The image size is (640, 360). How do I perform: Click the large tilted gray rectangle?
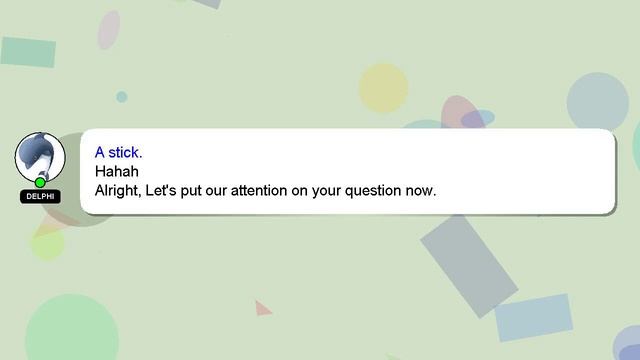[x=469, y=266]
